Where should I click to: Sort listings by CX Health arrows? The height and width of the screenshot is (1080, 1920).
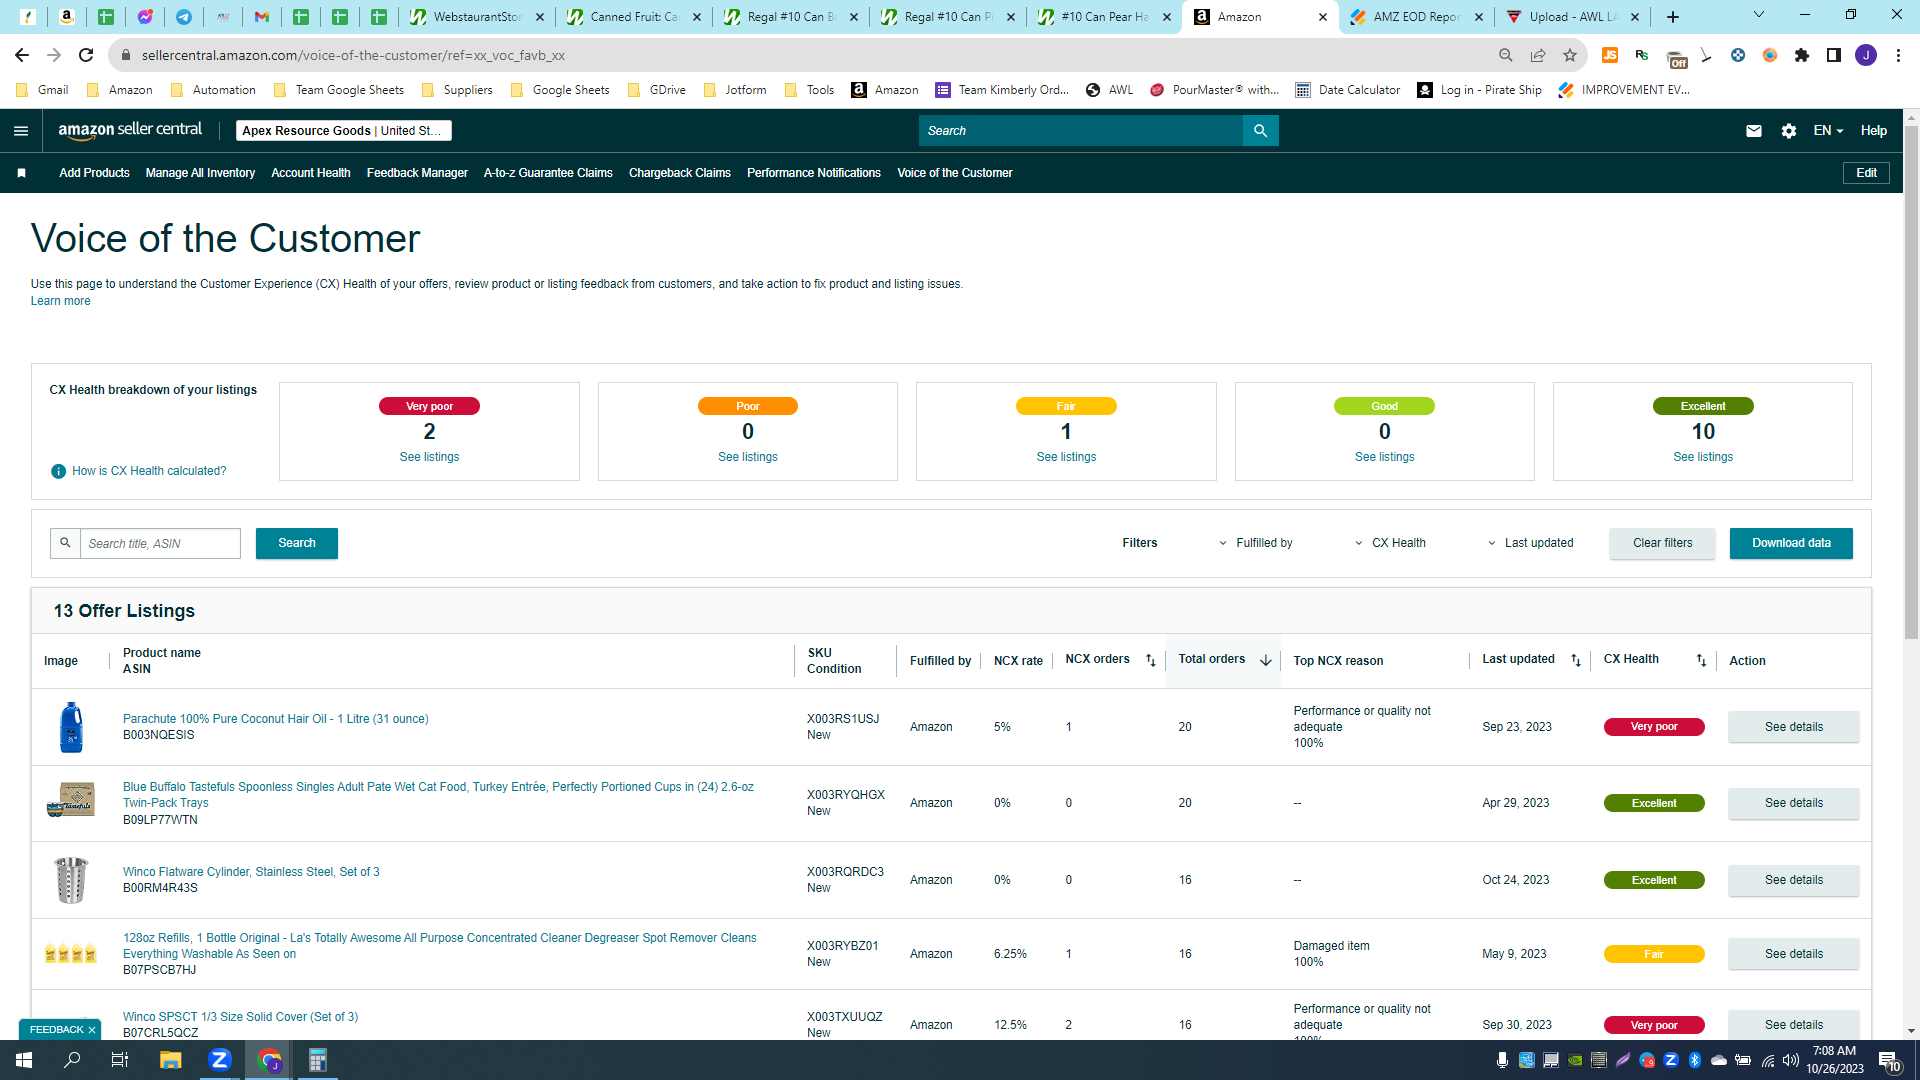pyautogui.click(x=1701, y=660)
